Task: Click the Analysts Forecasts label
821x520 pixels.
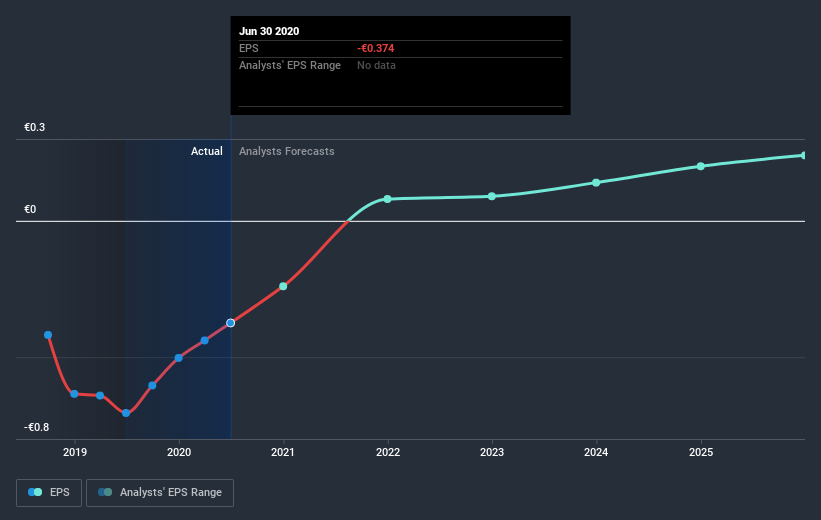Action: tap(287, 151)
